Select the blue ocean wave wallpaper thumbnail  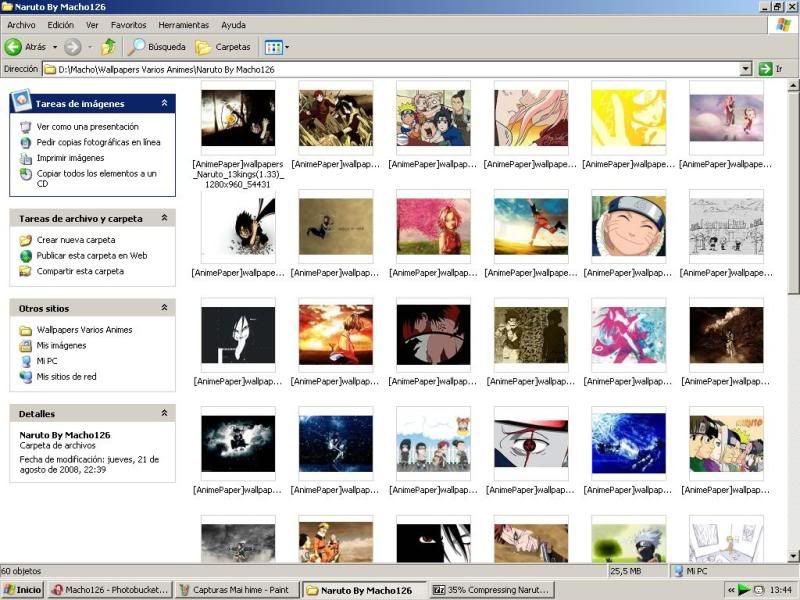pyautogui.click(x=629, y=443)
